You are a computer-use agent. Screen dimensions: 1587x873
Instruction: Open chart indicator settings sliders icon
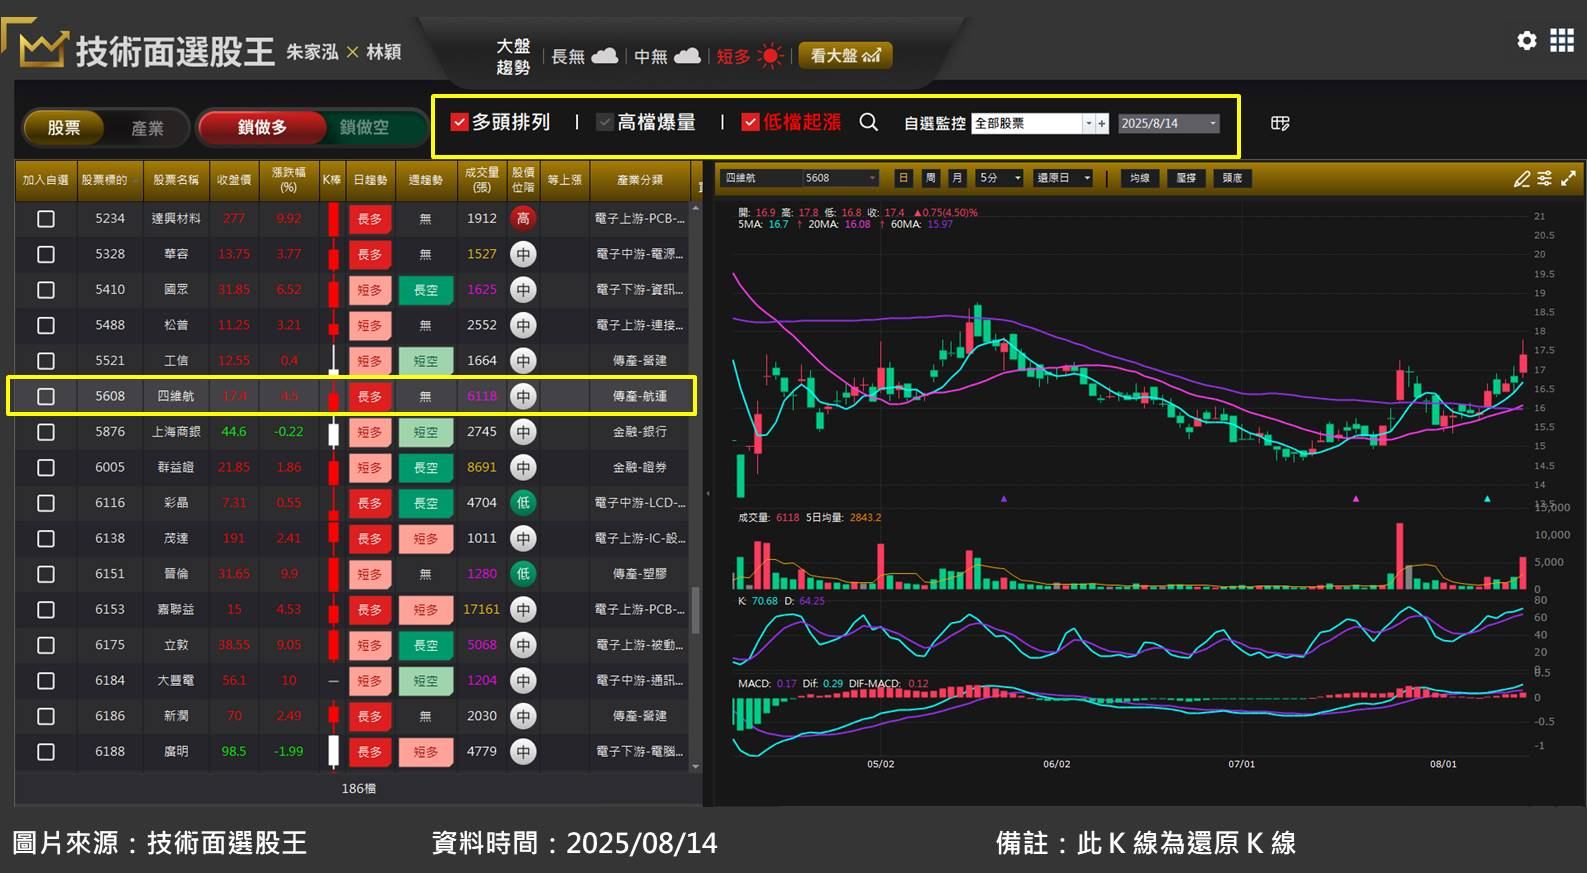pos(1545,178)
